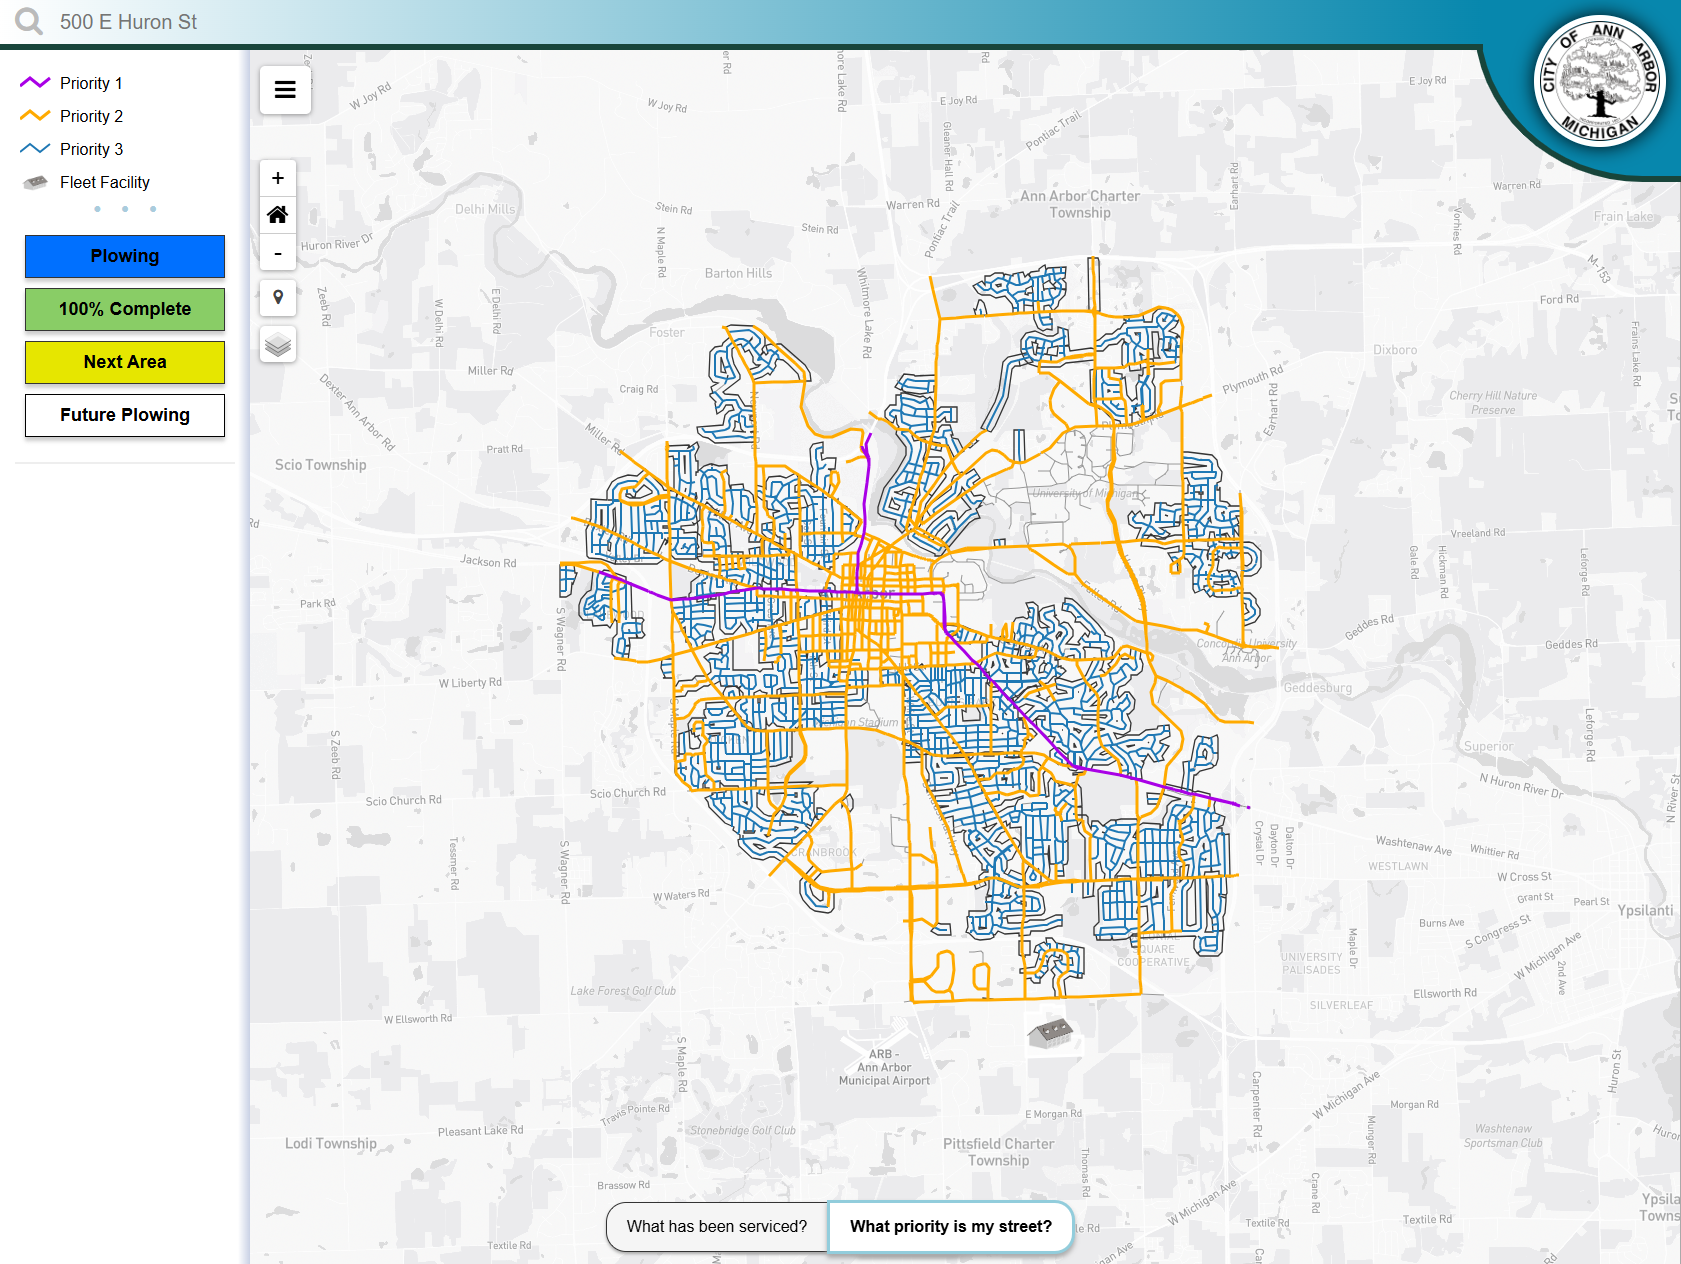Click the Lake Forest Golf Club label
The width and height of the screenshot is (1681, 1264).
click(x=623, y=991)
